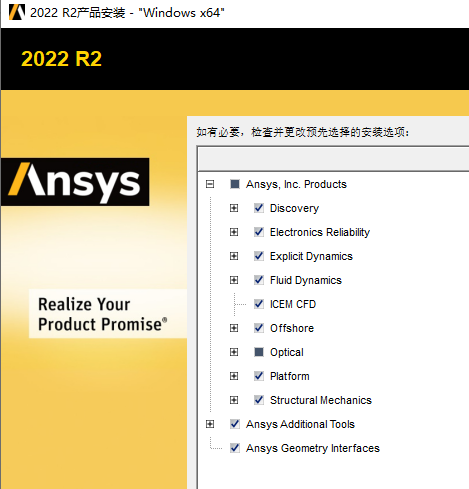
Task: Expand the Discovery node
Action: click(x=234, y=208)
